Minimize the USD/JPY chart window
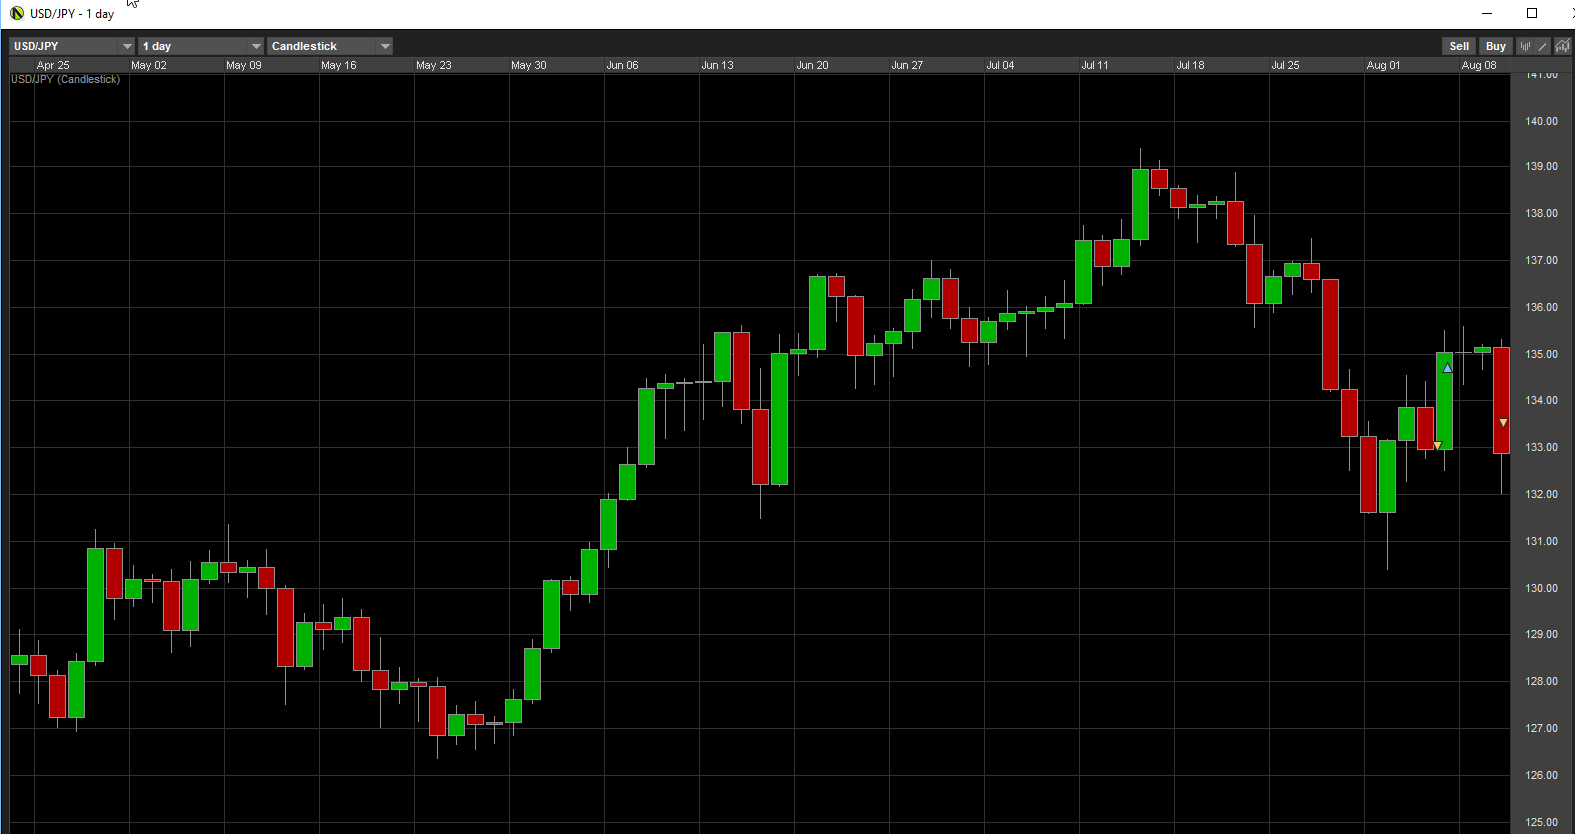 tap(1487, 13)
